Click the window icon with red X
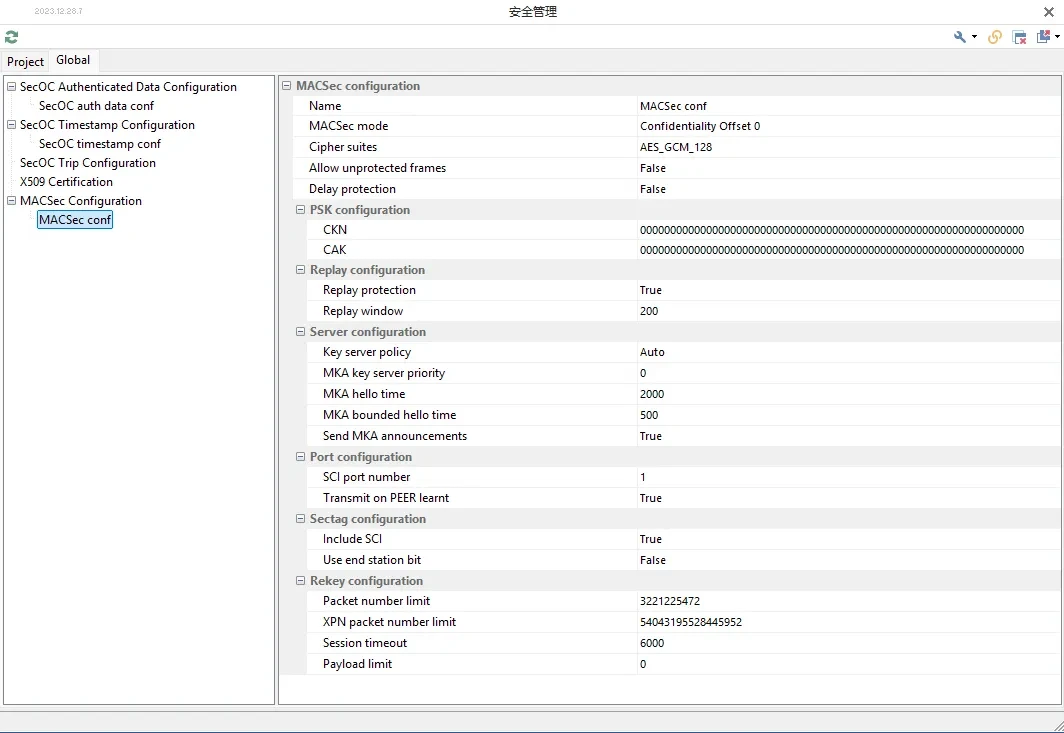Viewport: 1064px width, 733px height. pyautogui.click(x=1020, y=37)
